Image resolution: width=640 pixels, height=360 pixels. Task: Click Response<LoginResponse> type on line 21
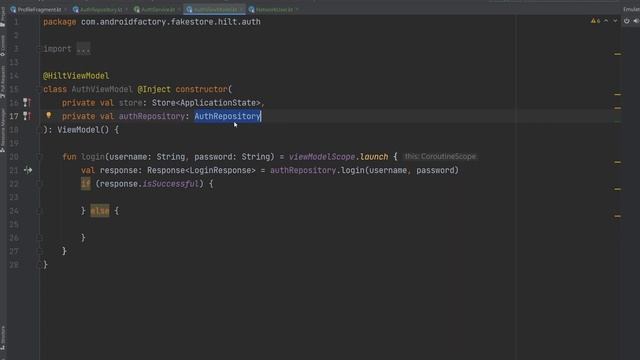click(x=201, y=170)
